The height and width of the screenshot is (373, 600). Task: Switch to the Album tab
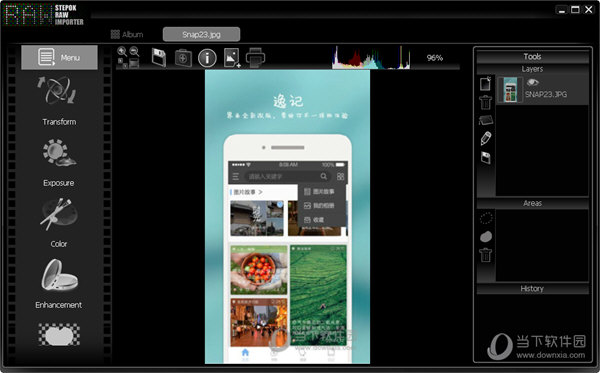point(127,34)
